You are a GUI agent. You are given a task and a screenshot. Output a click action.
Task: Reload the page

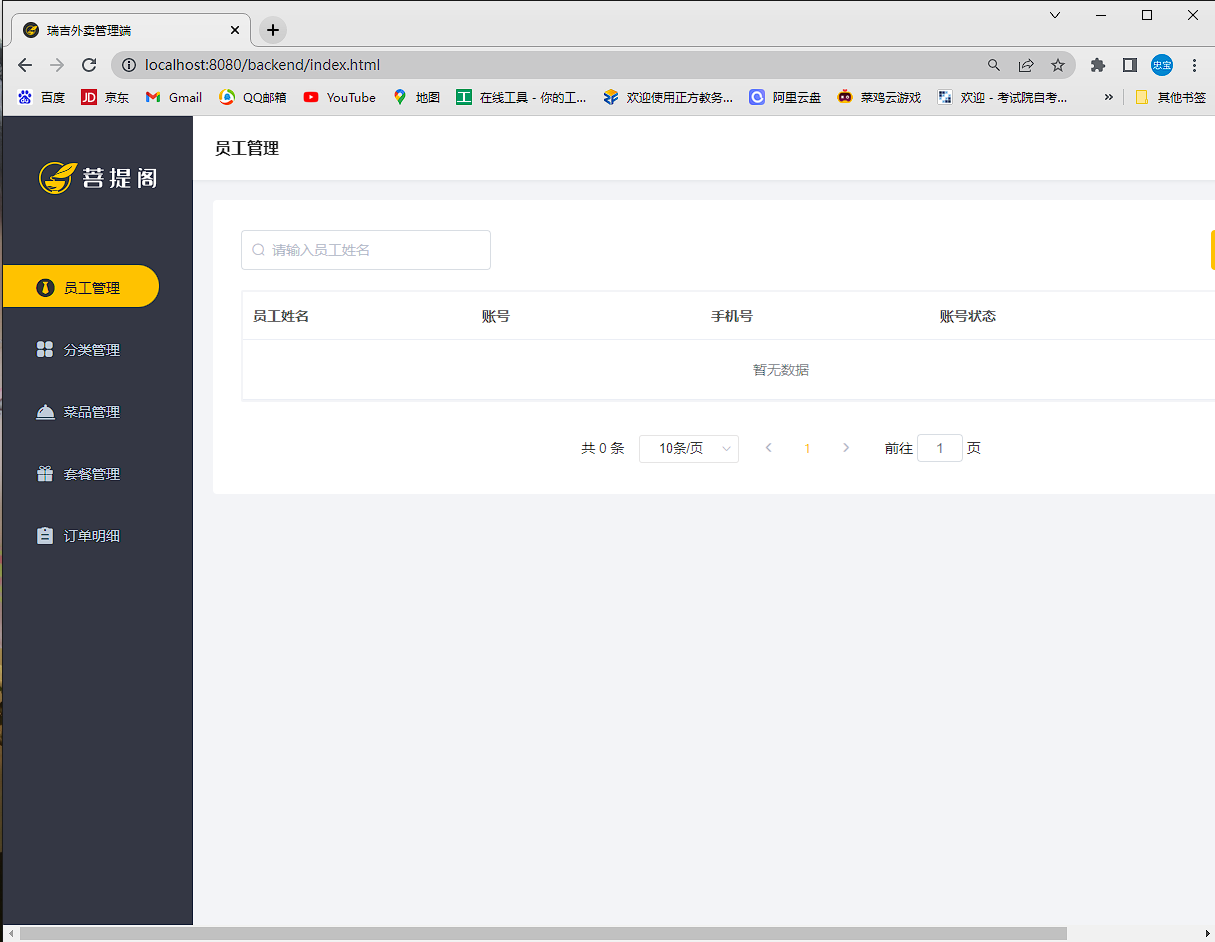[x=89, y=65]
